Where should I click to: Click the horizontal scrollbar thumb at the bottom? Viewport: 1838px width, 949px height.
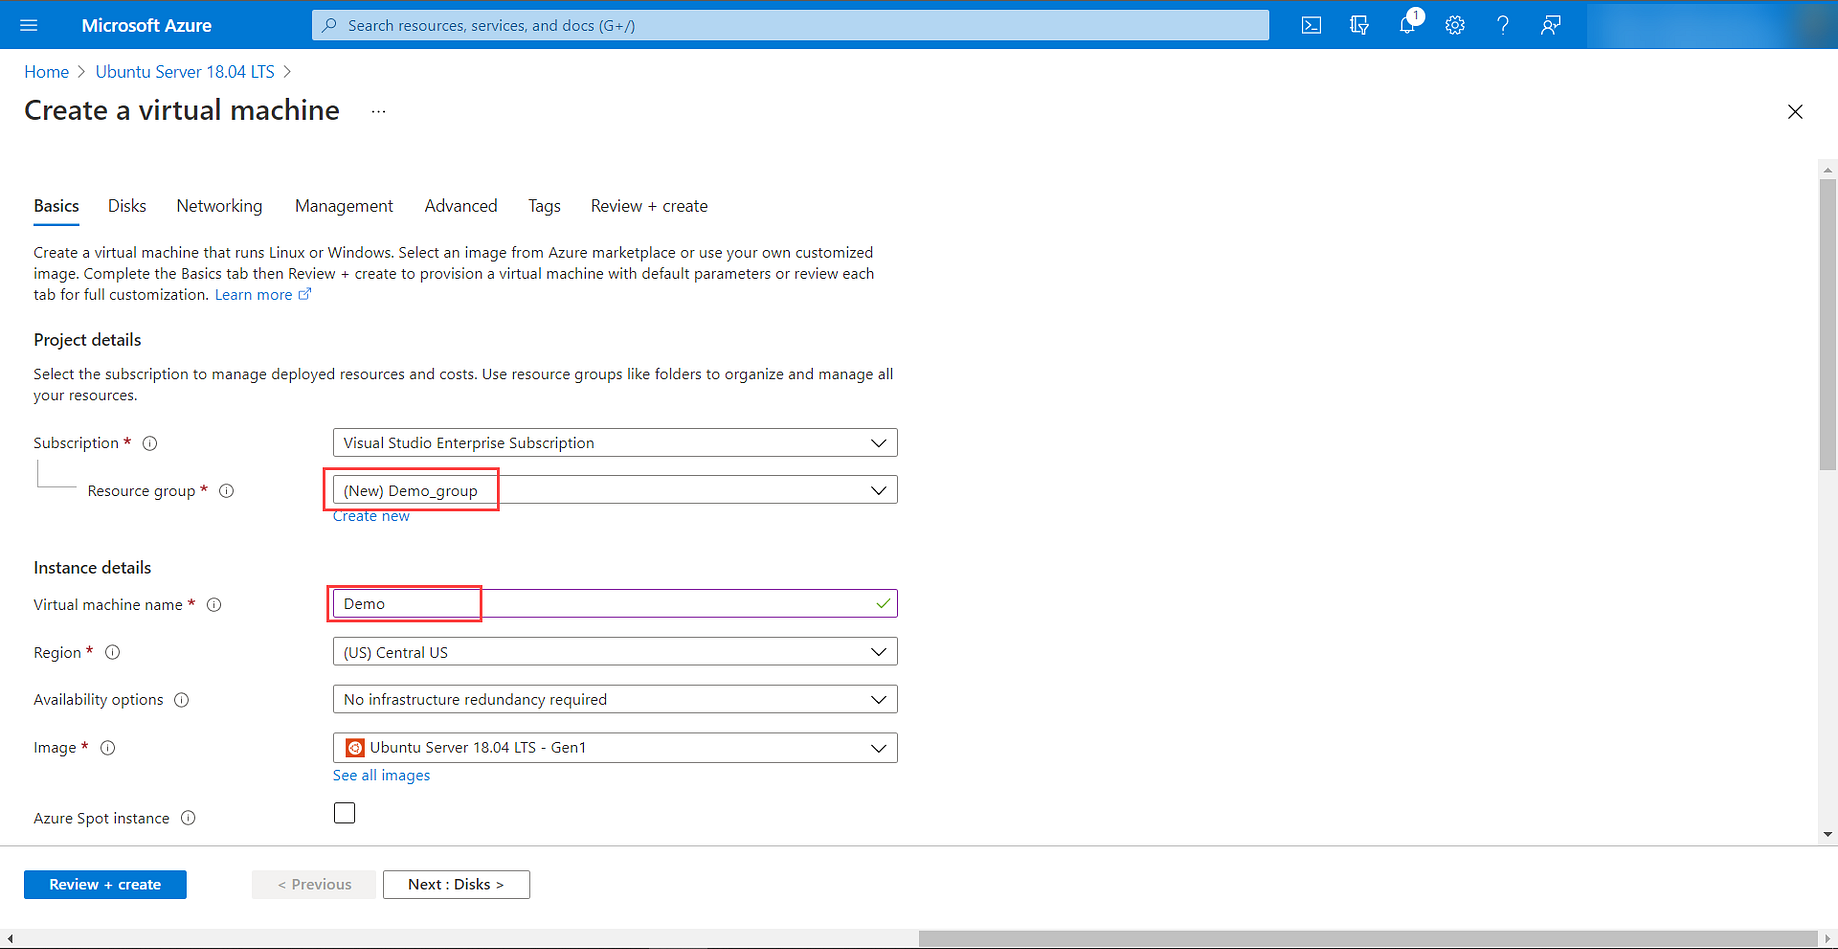tap(1367, 939)
